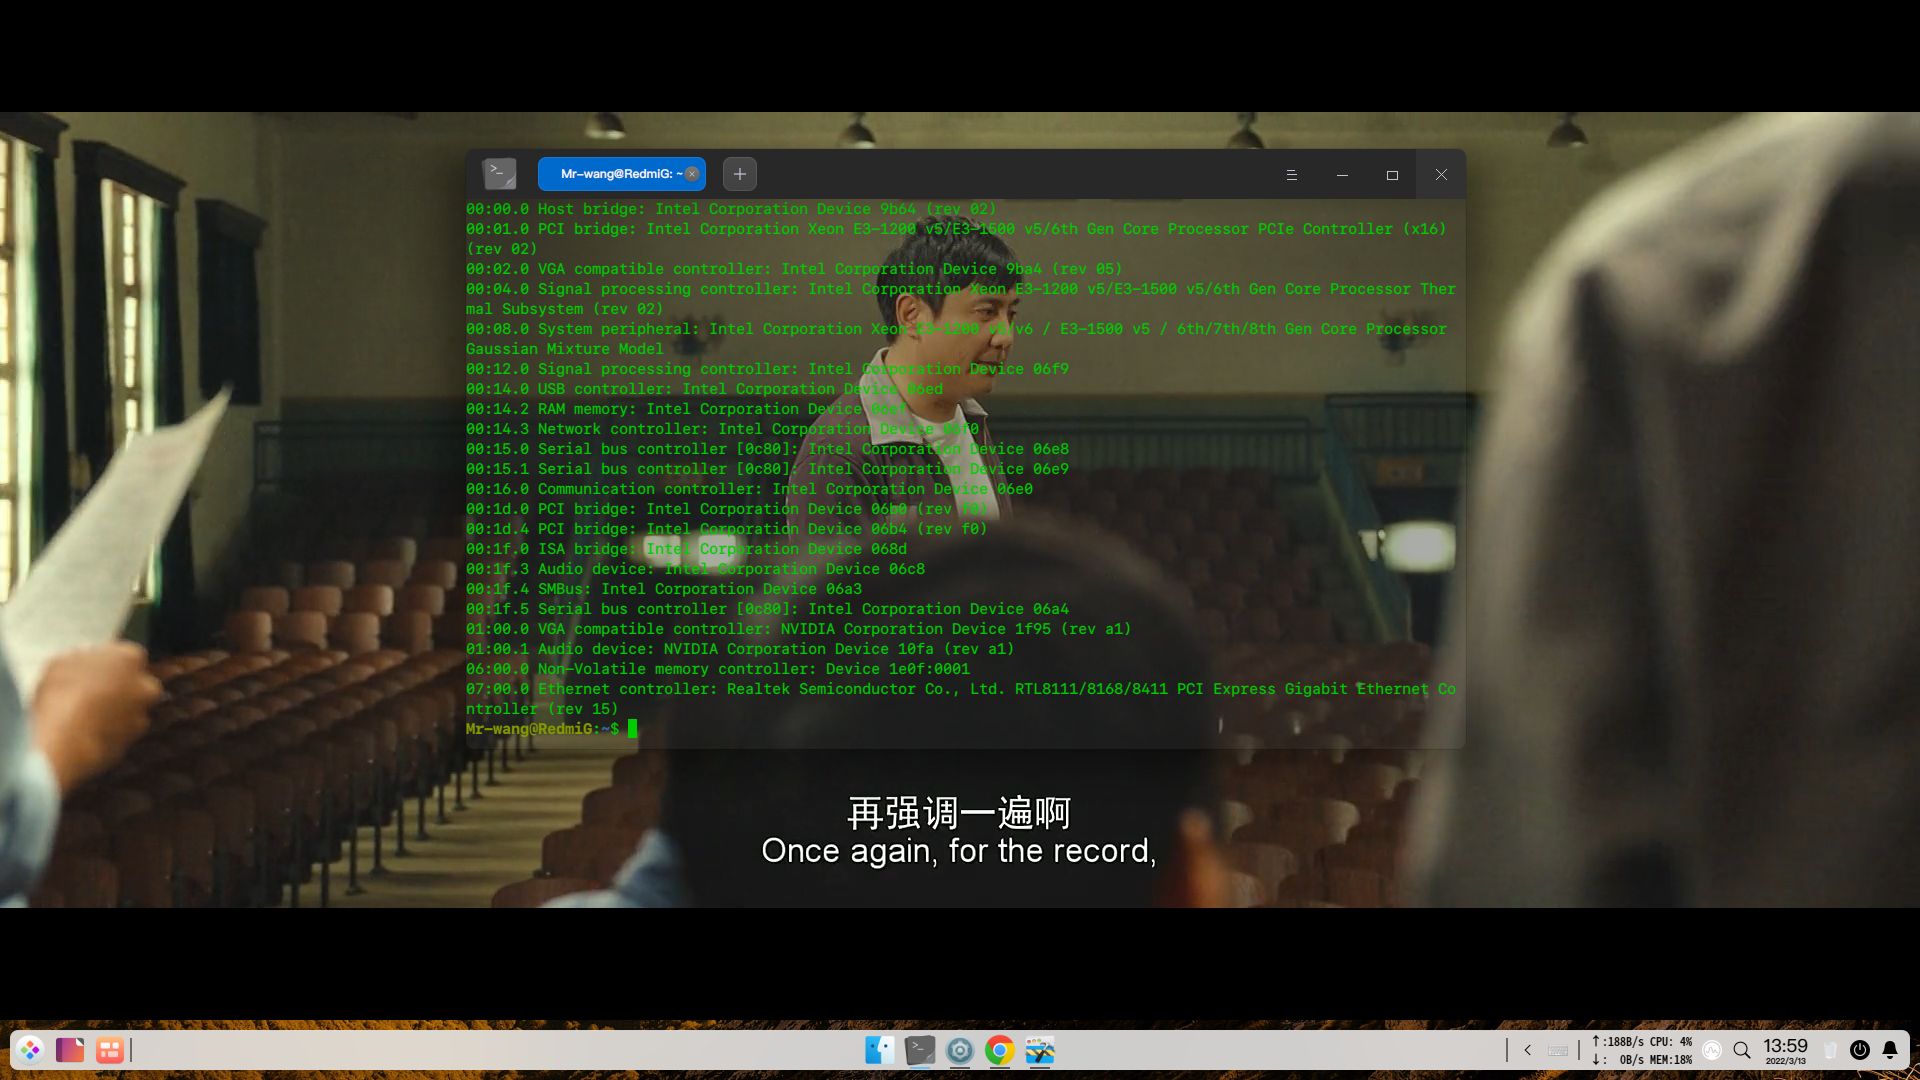This screenshot has width=1920, height=1080.
Task: Open the trash from the system tray
Action: click(x=1831, y=1050)
